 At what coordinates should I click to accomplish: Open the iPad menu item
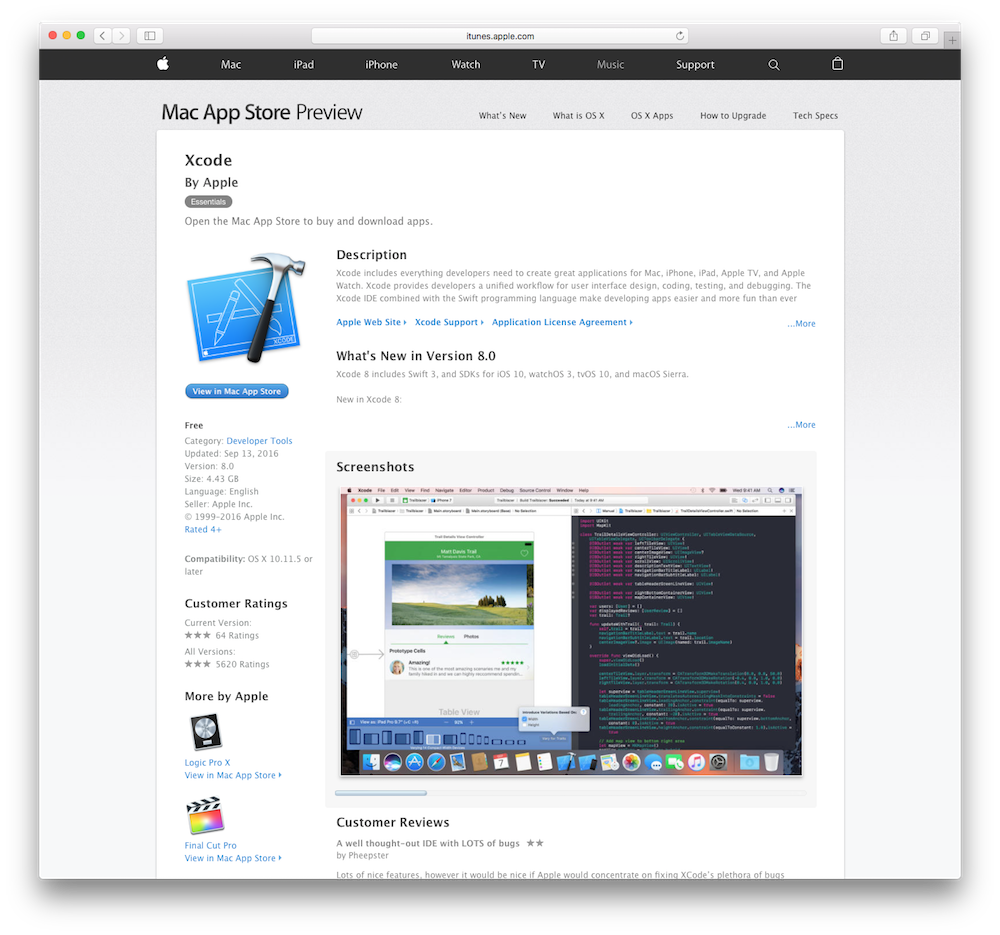pyautogui.click(x=304, y=64)
